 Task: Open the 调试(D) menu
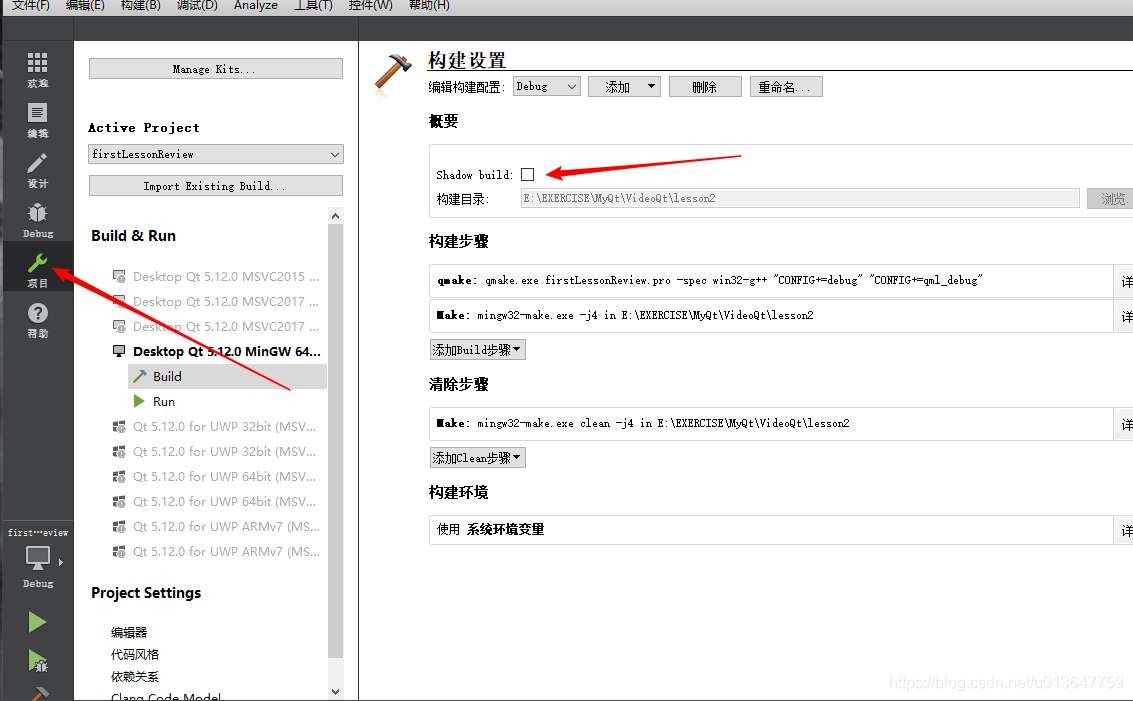click(197, 6)
